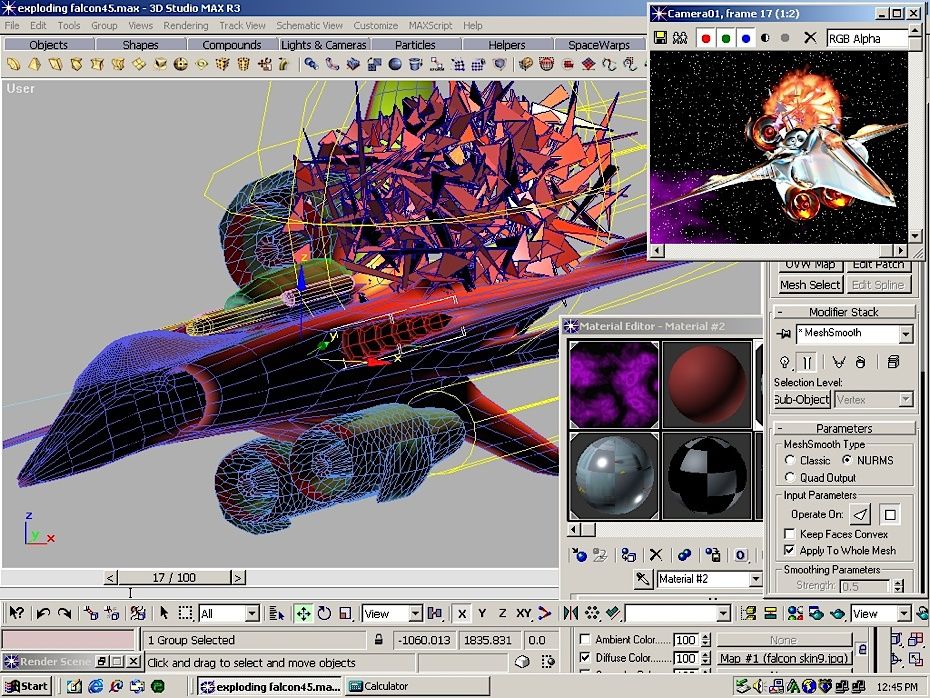Enable the red channel in render window
Screen dimensions: 930x698
tap(706, 38)
